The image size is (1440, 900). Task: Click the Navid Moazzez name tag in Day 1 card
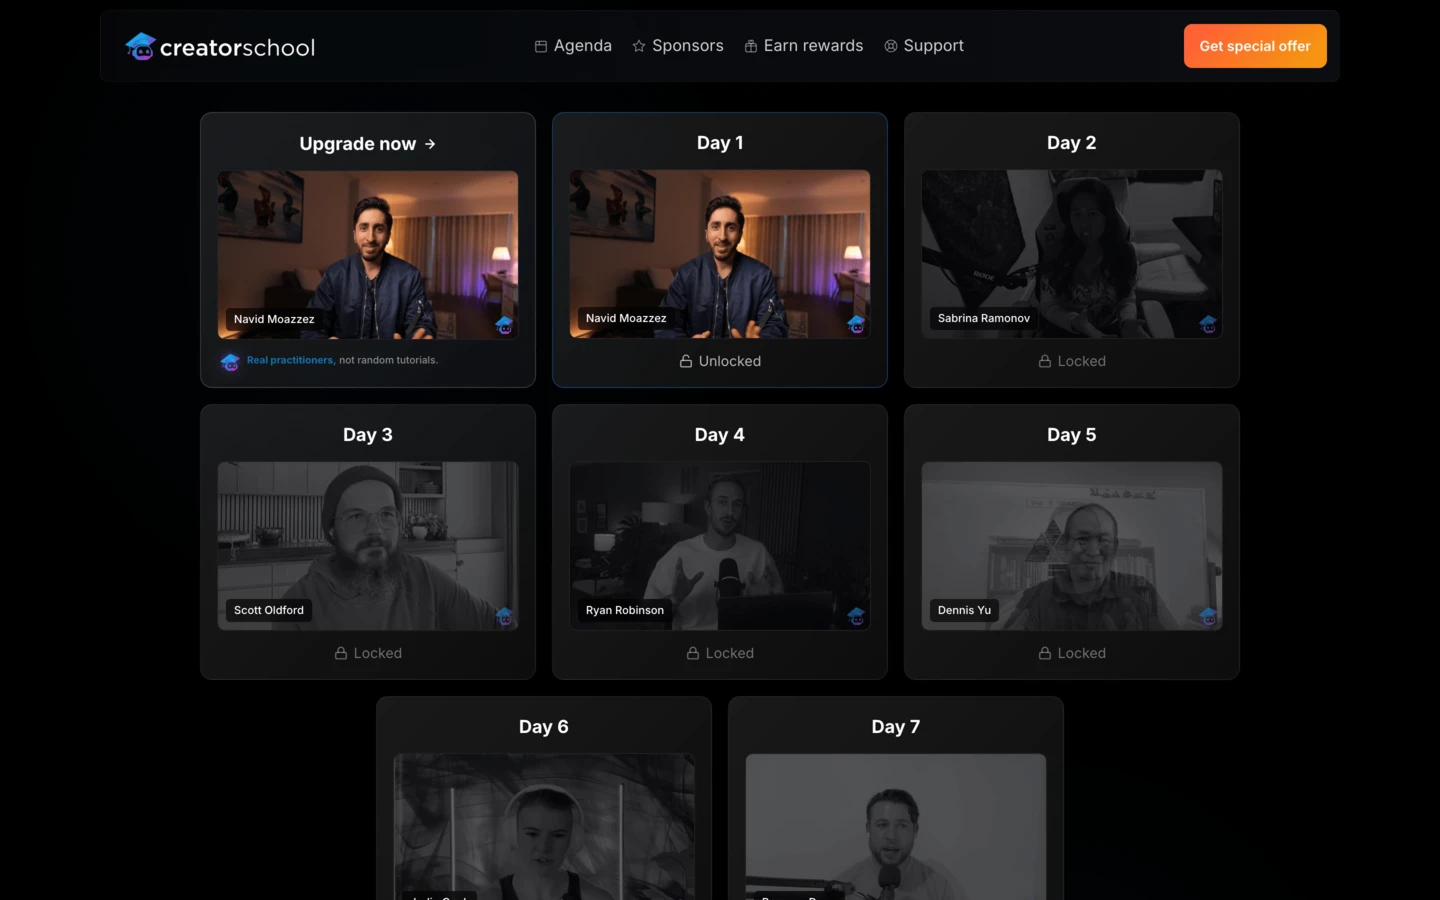(x=626, y=318)
